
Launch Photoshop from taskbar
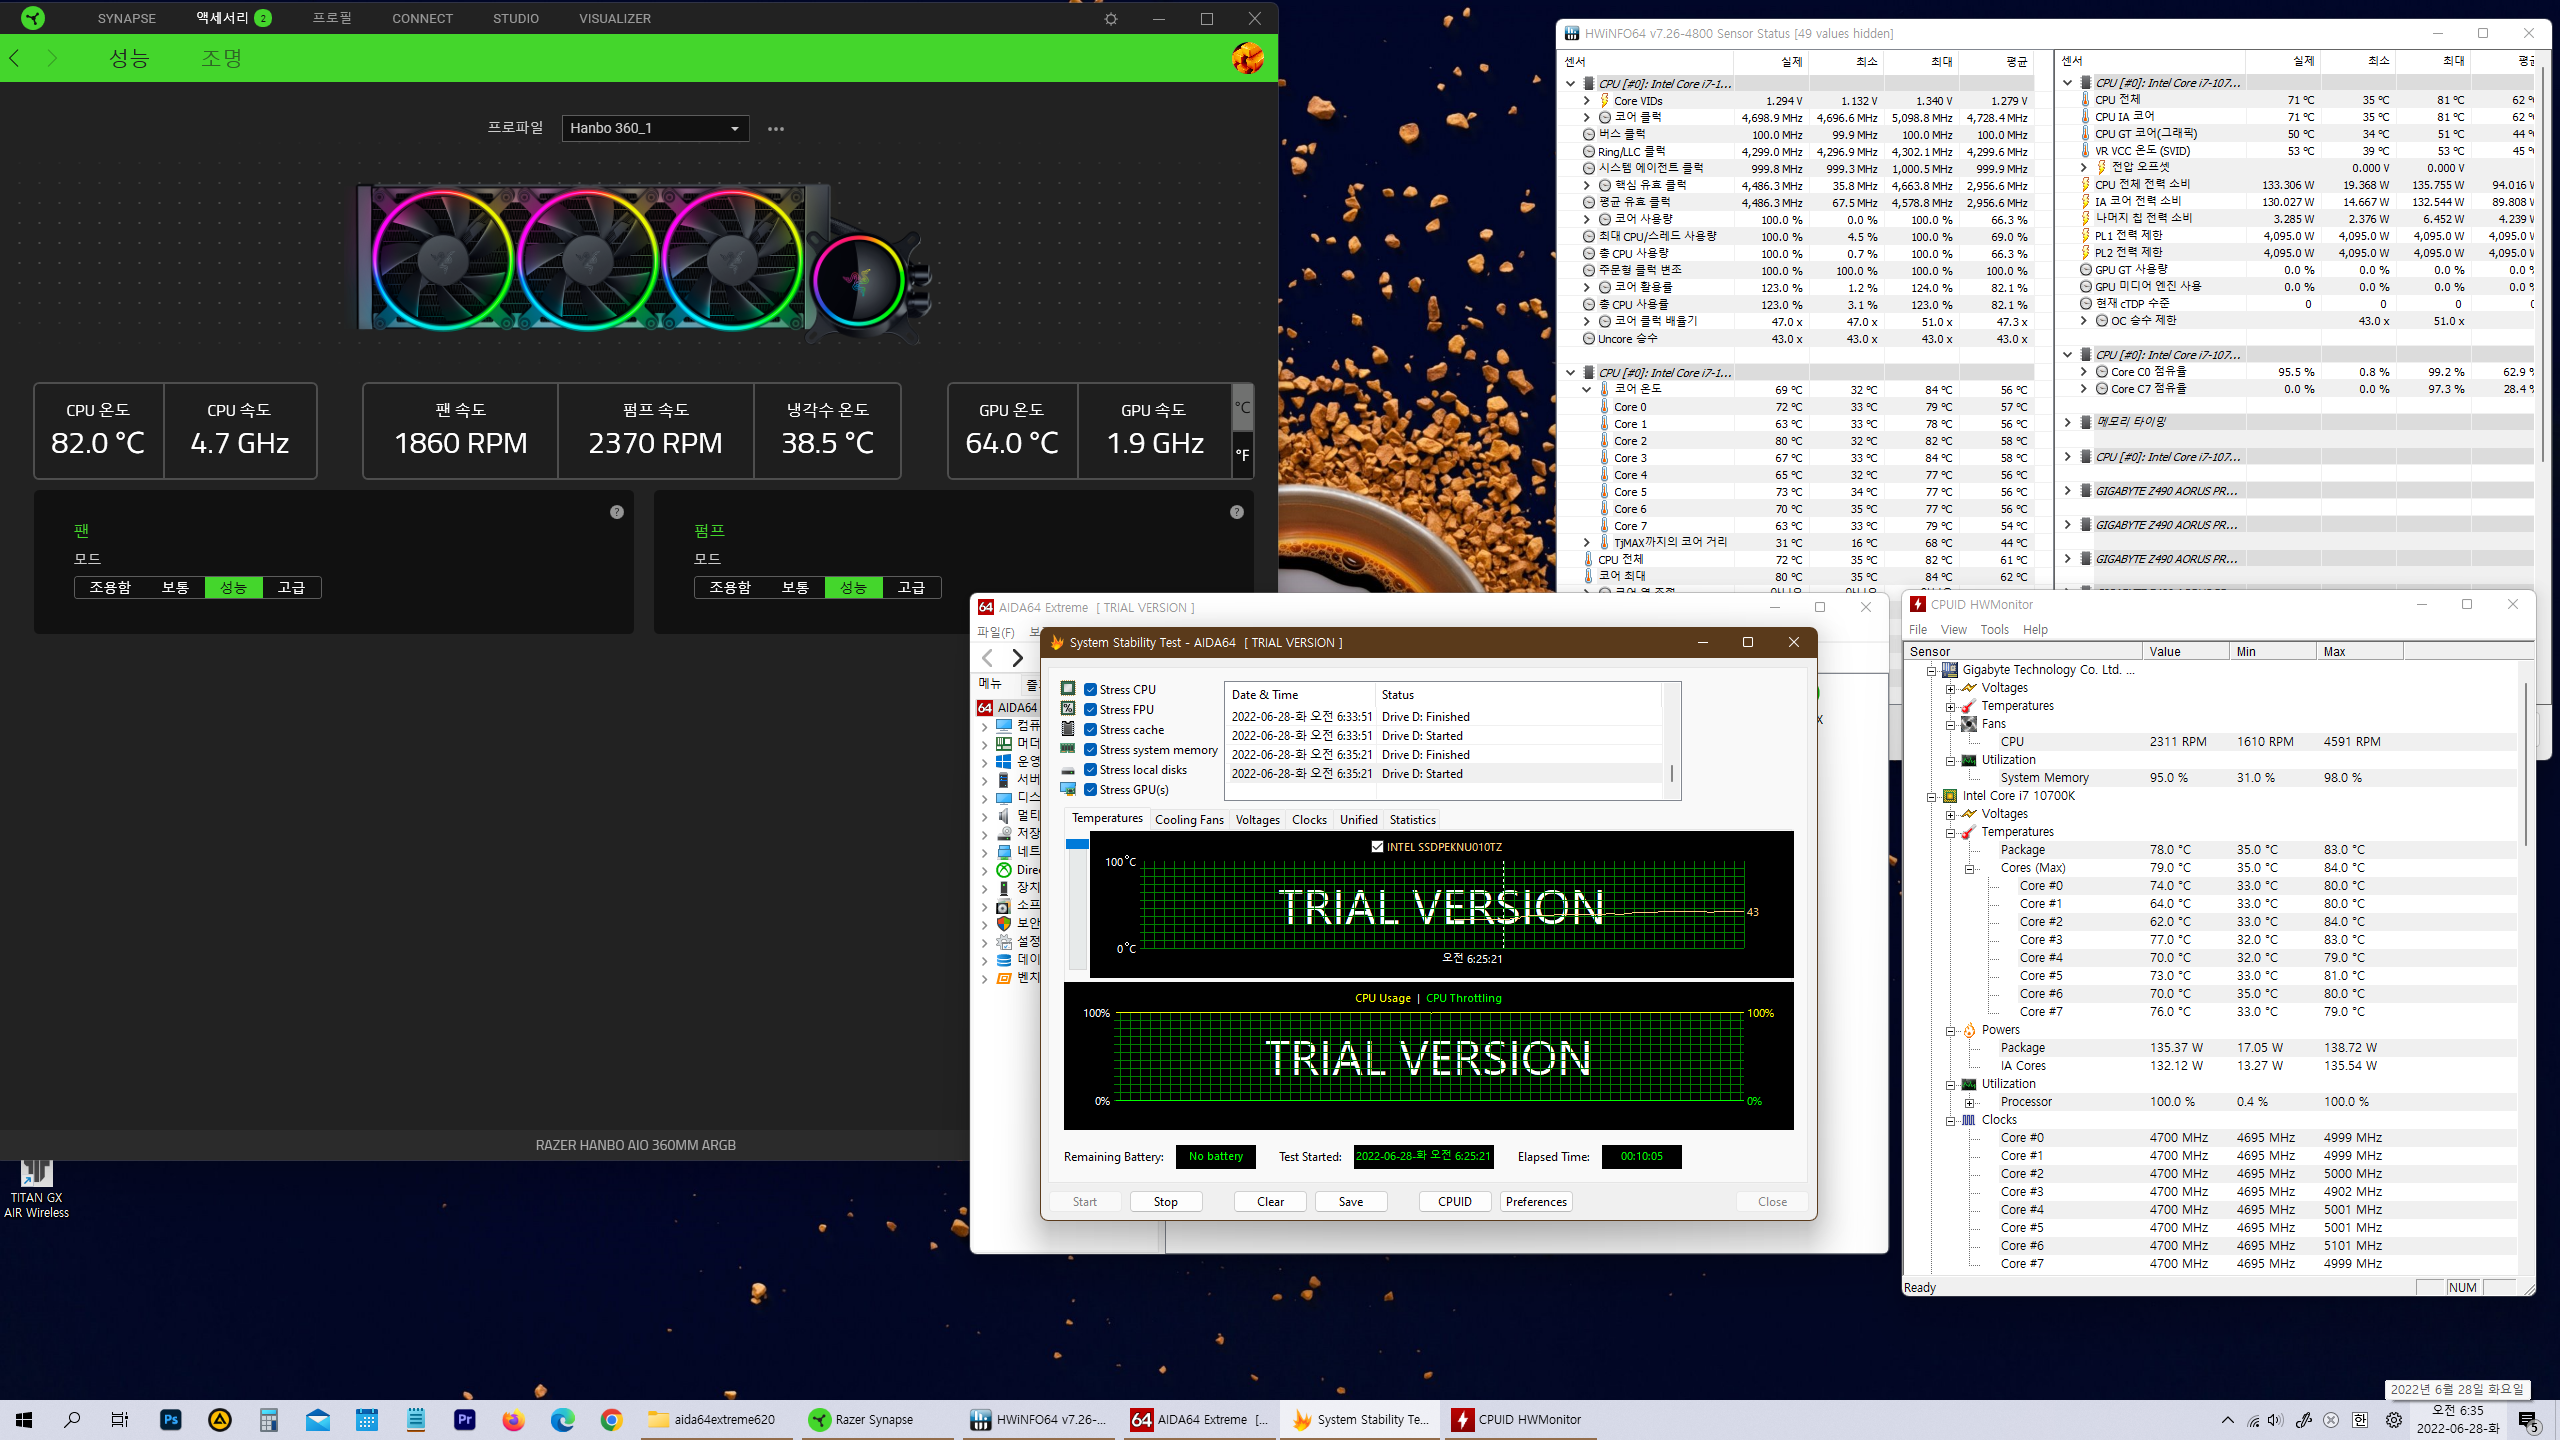click(x=171, y=1419)
